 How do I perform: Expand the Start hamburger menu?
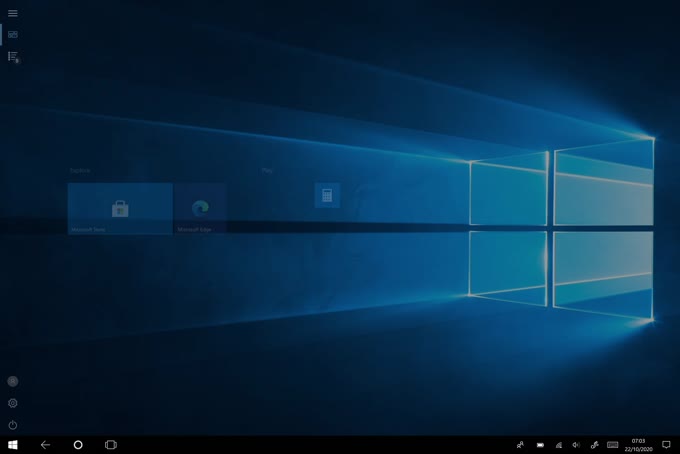tap(13, 13)
